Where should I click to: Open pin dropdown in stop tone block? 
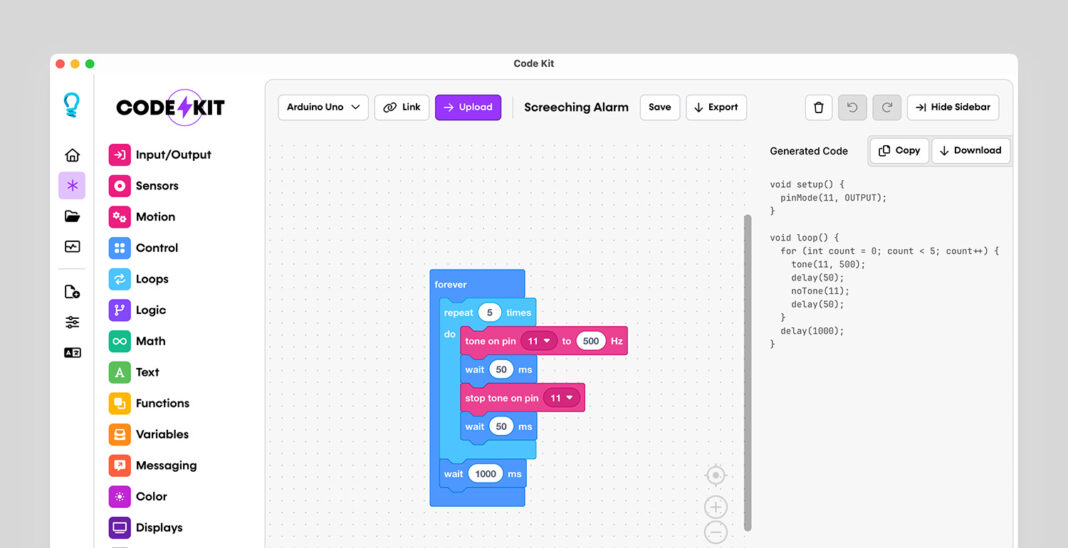pos(562,398)
